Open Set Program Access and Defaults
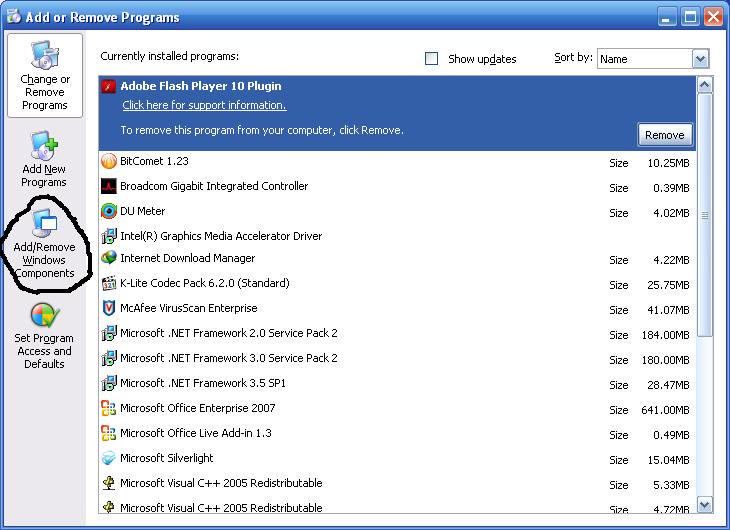 [44, 336]
